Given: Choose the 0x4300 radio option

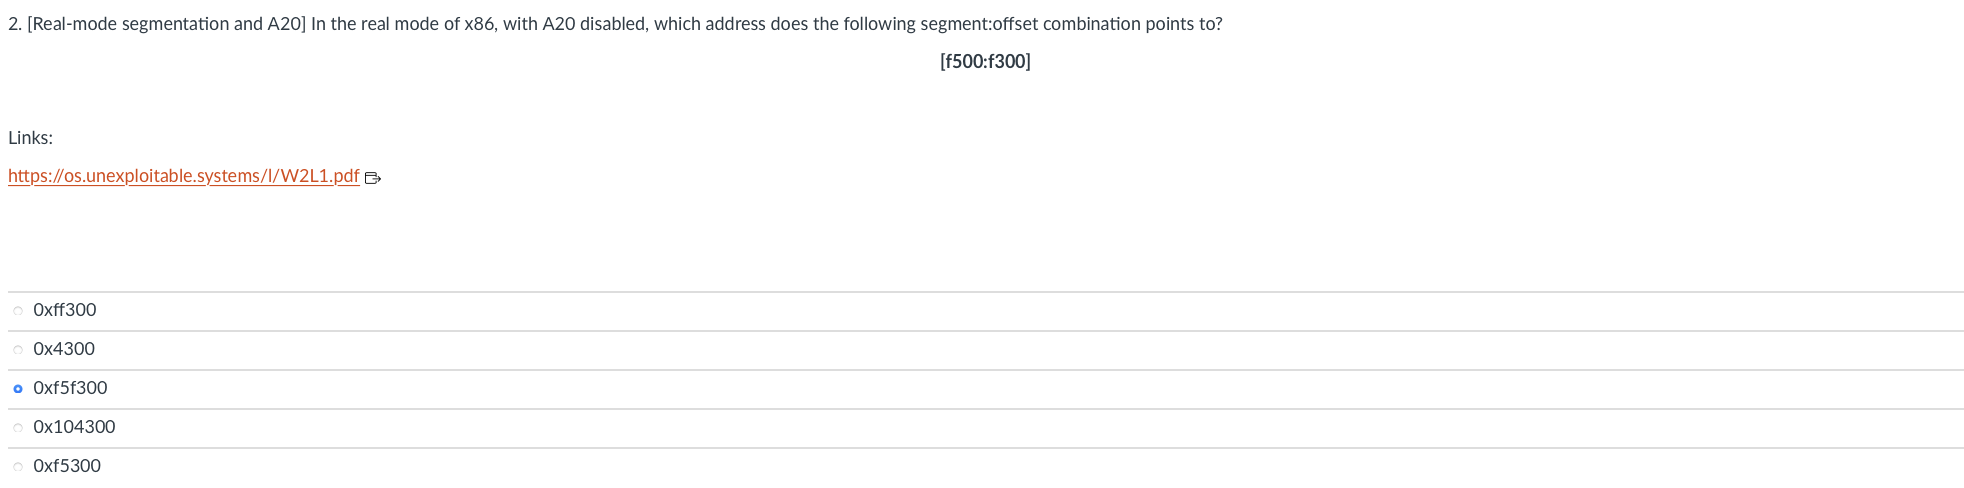Looking at the screenshot, I should pos(18,350).
